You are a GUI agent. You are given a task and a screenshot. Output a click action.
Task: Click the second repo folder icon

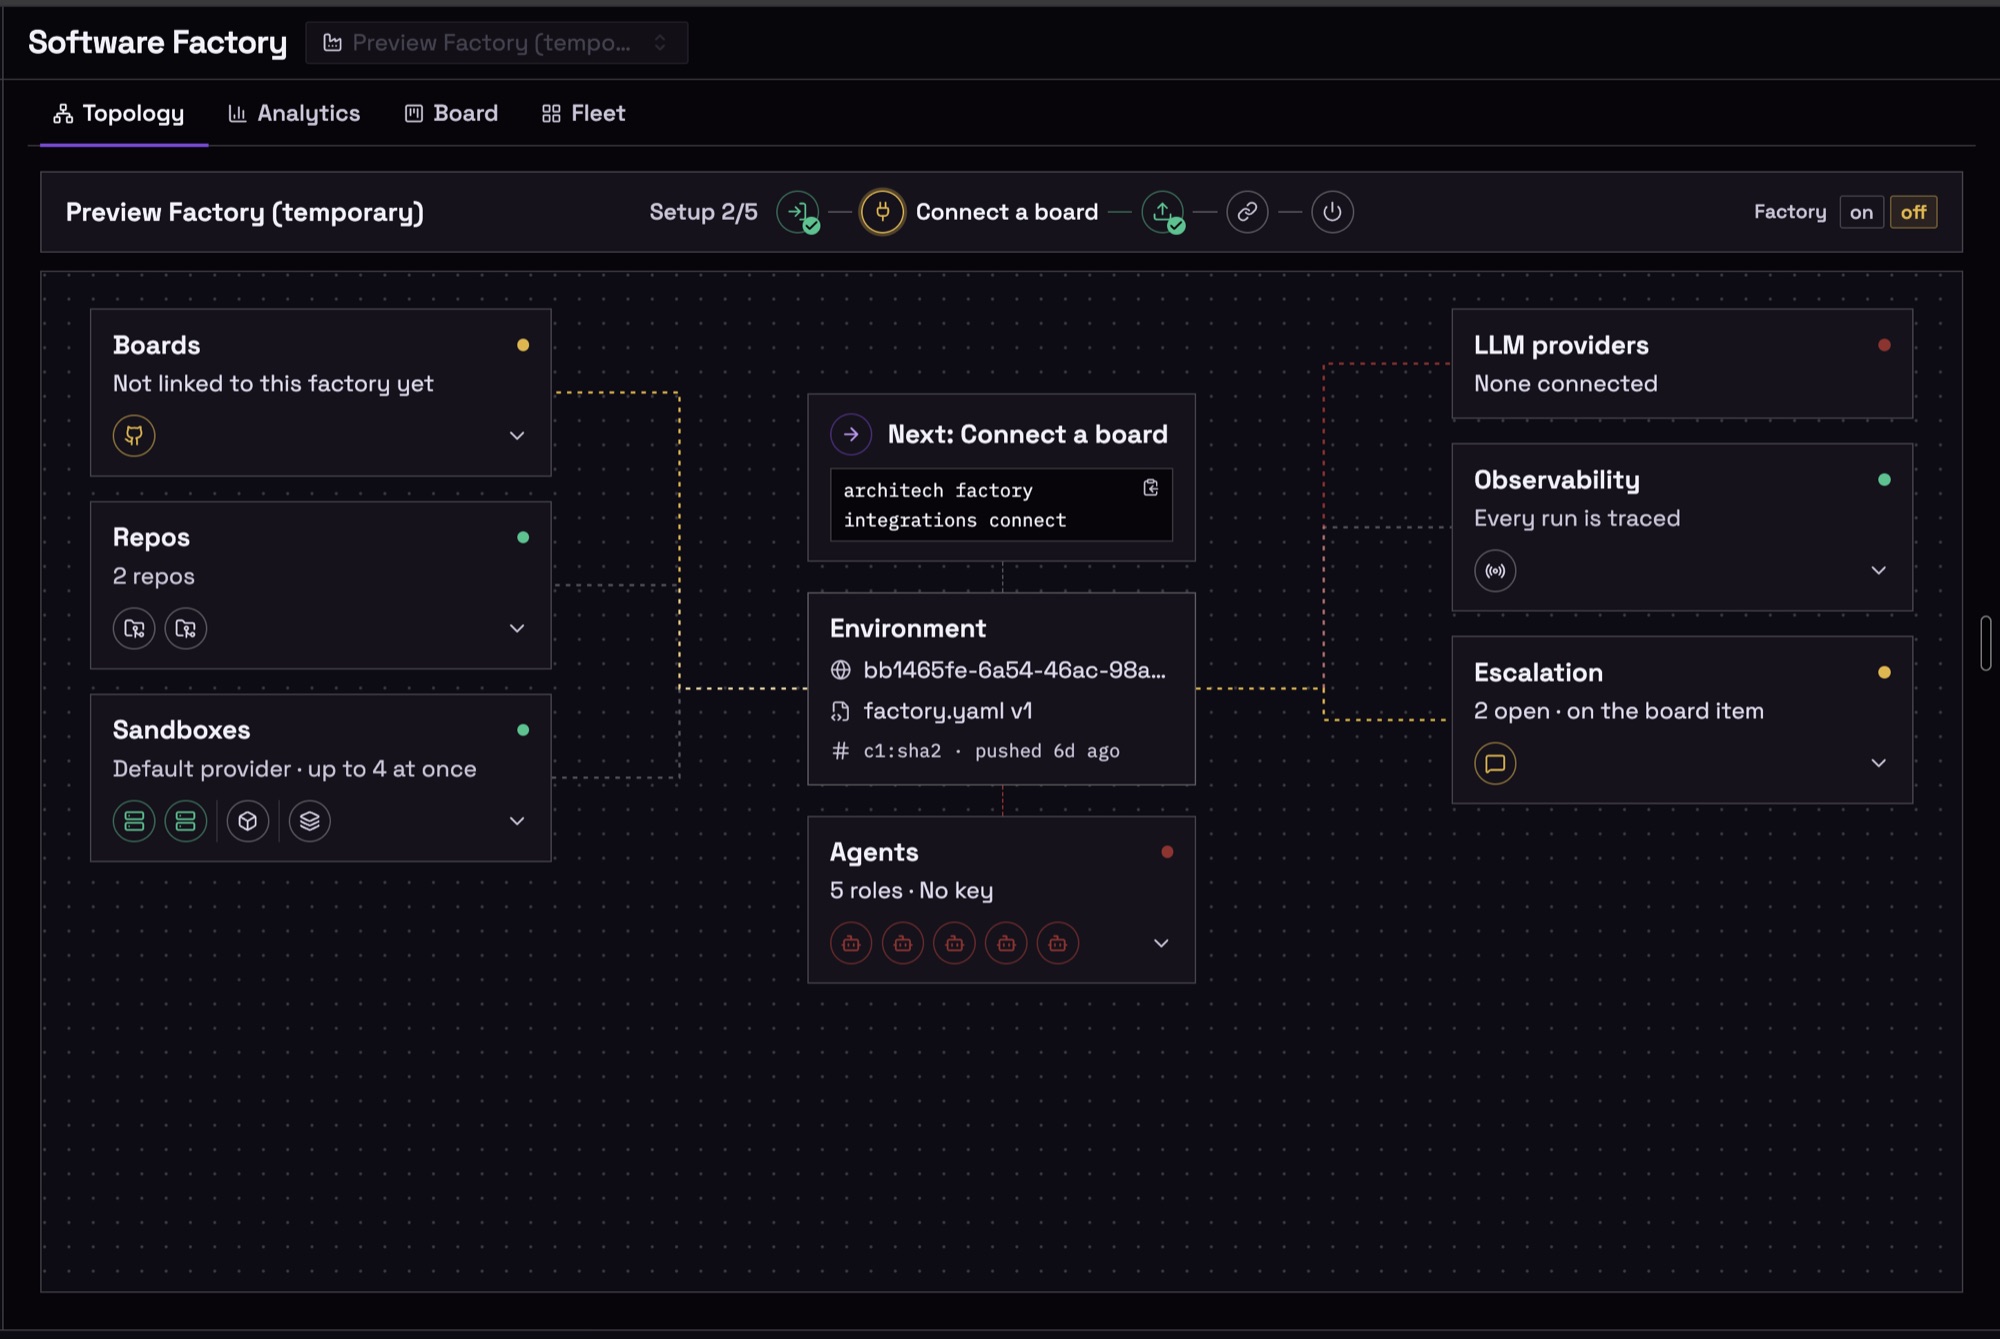[x=186, y=629]
